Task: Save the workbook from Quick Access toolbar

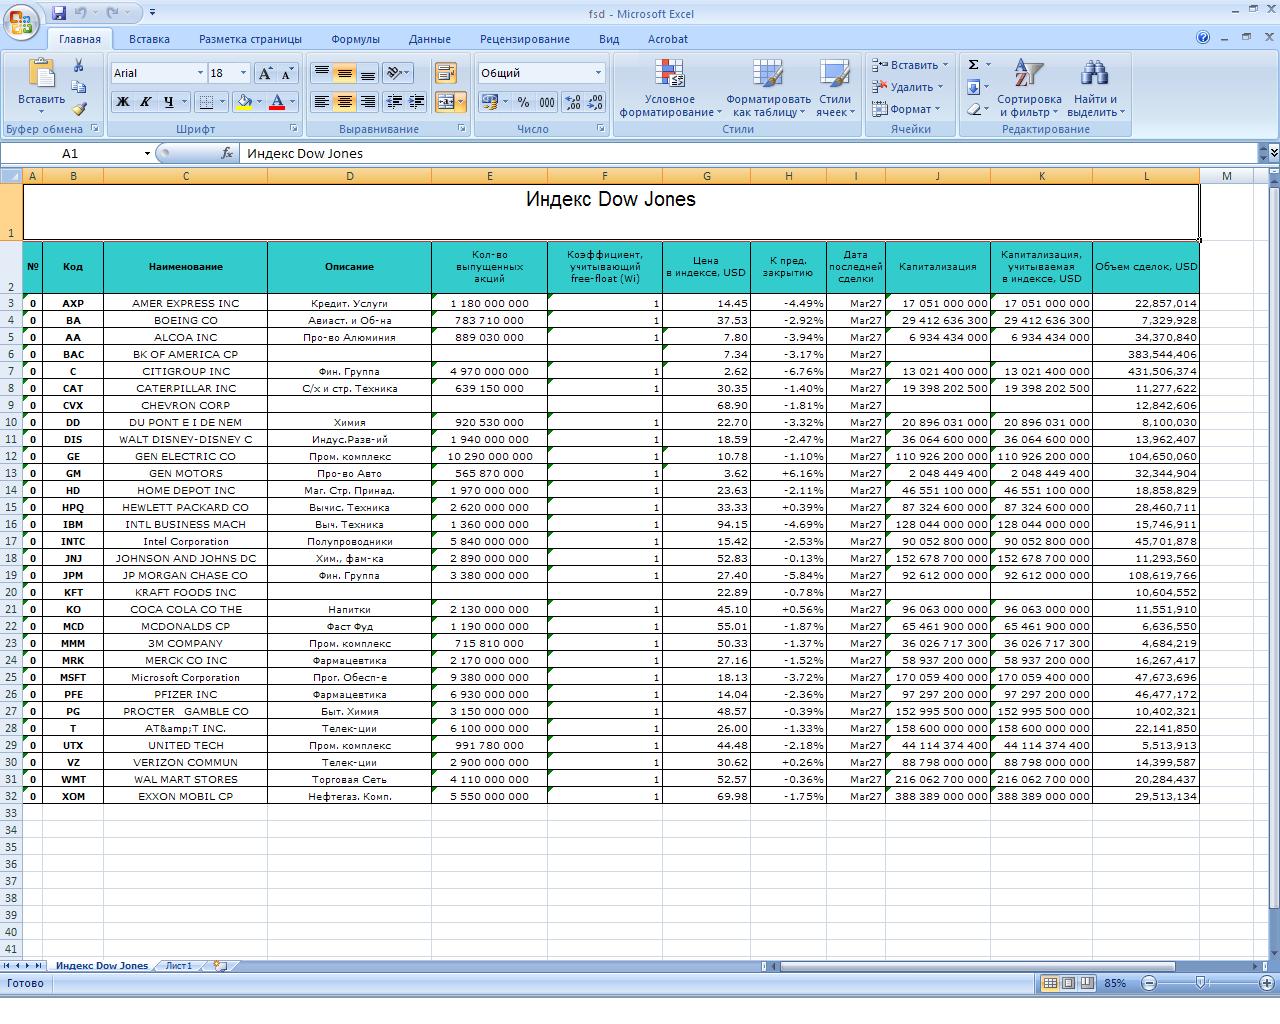Action: pyautogui.click(x=59, y=13)
